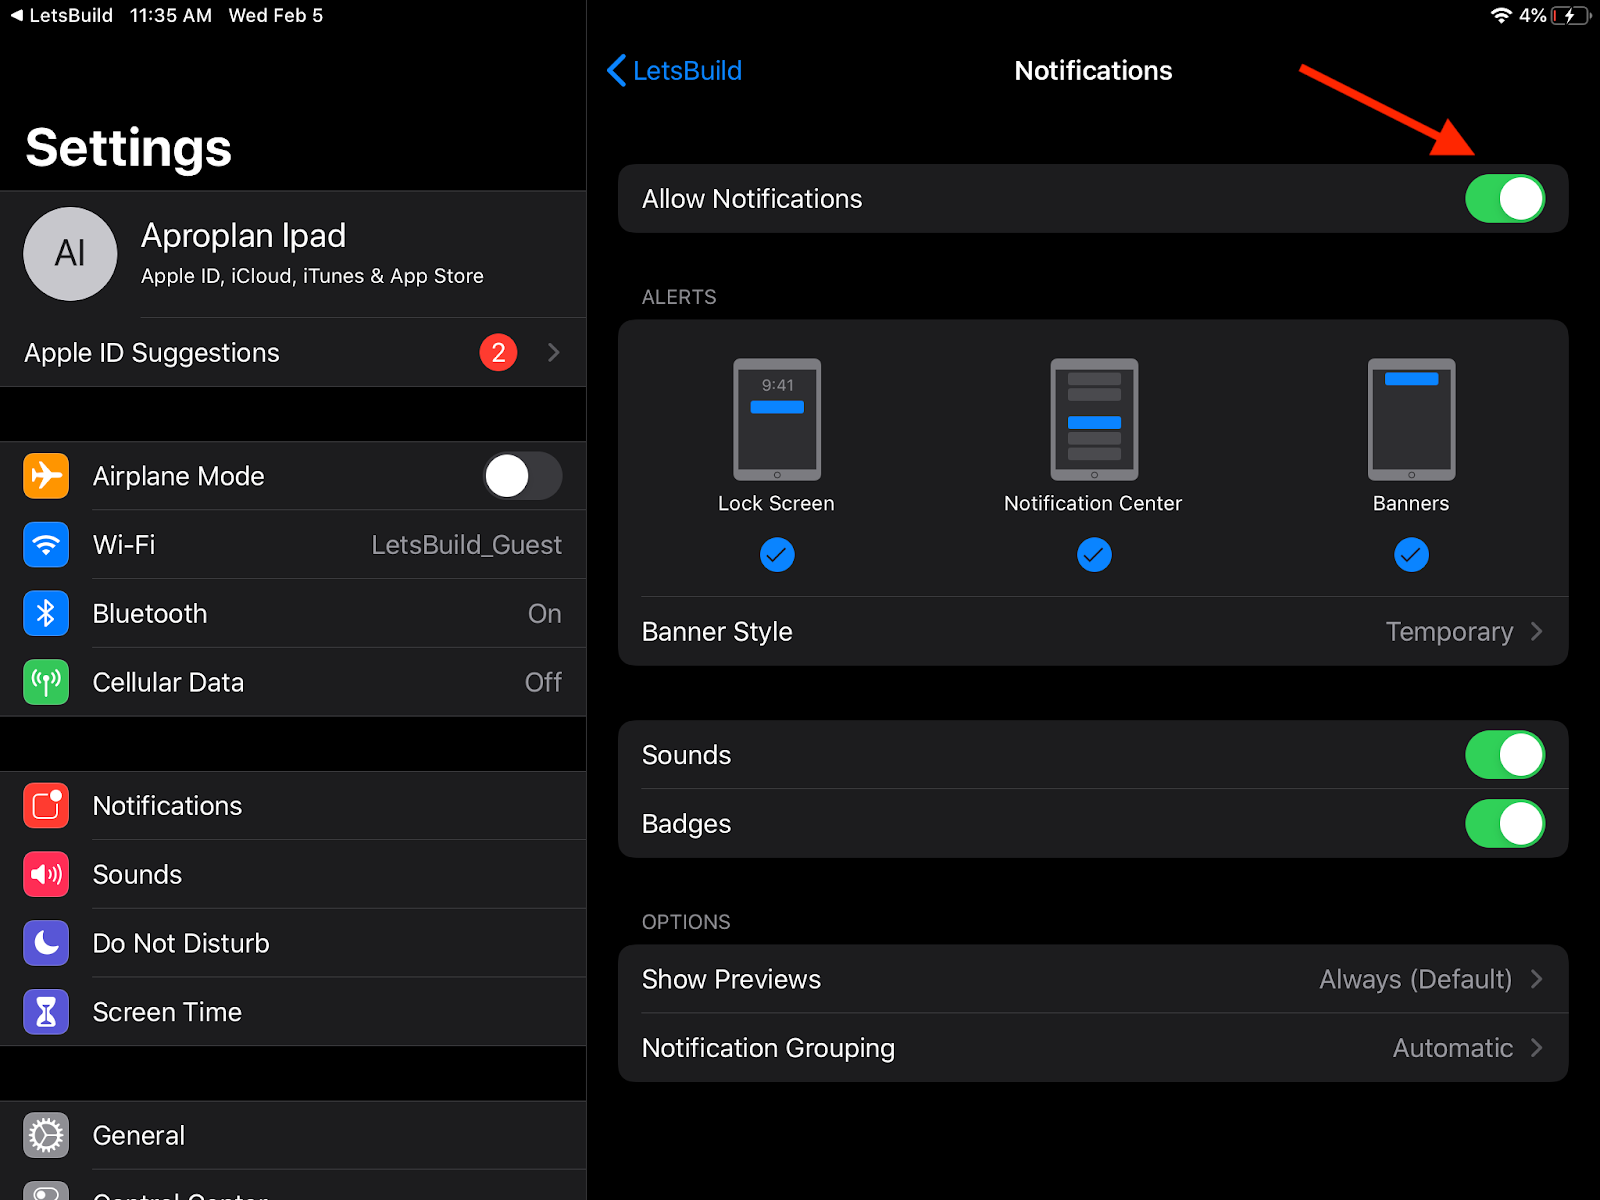Uncheck the Banners alert checkmark
Screen dimensions: 1600x1200
point(1411,554)
